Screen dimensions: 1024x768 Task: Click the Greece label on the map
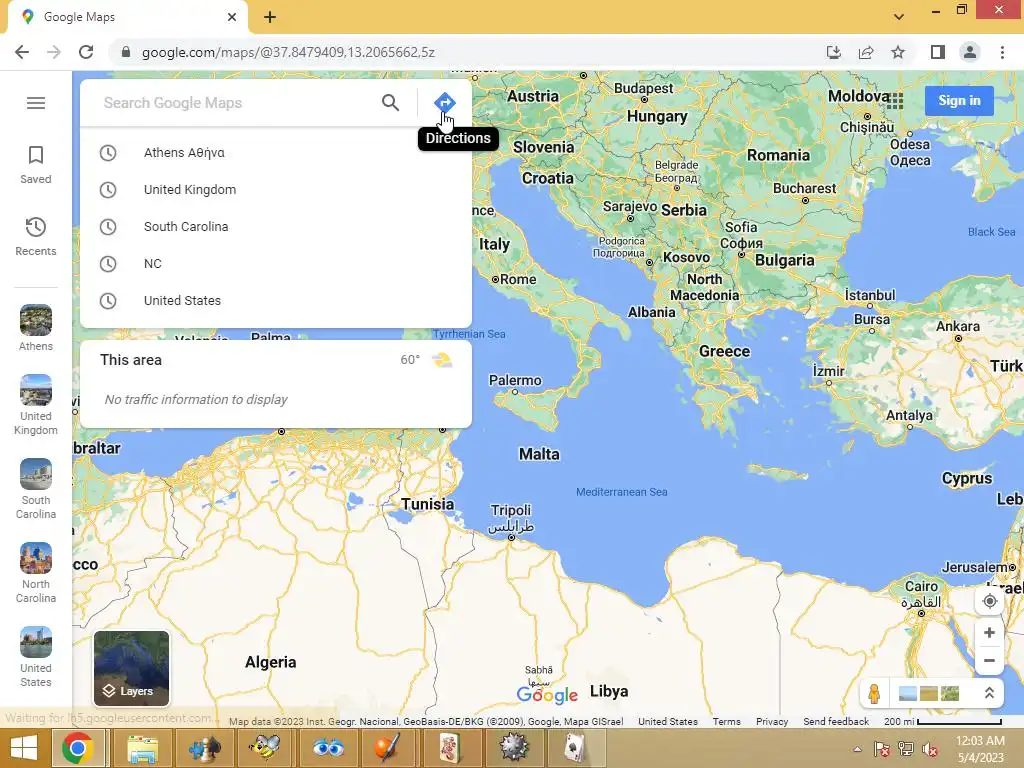pos(724,351)
